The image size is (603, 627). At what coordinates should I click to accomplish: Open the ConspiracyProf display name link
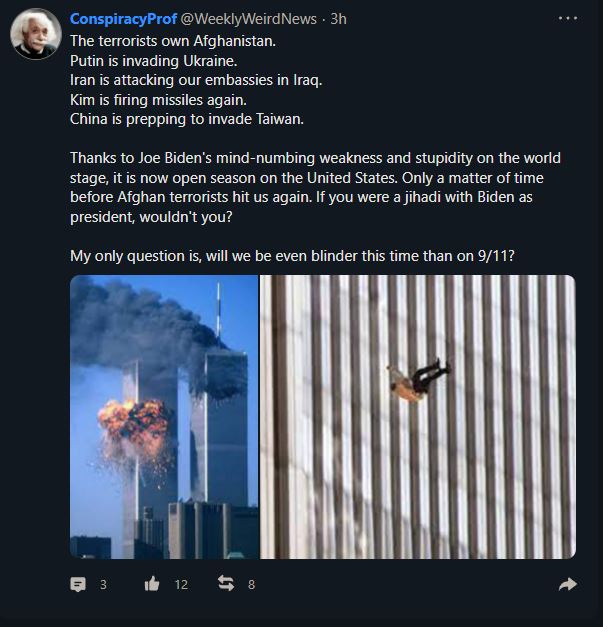coord(123,19)
